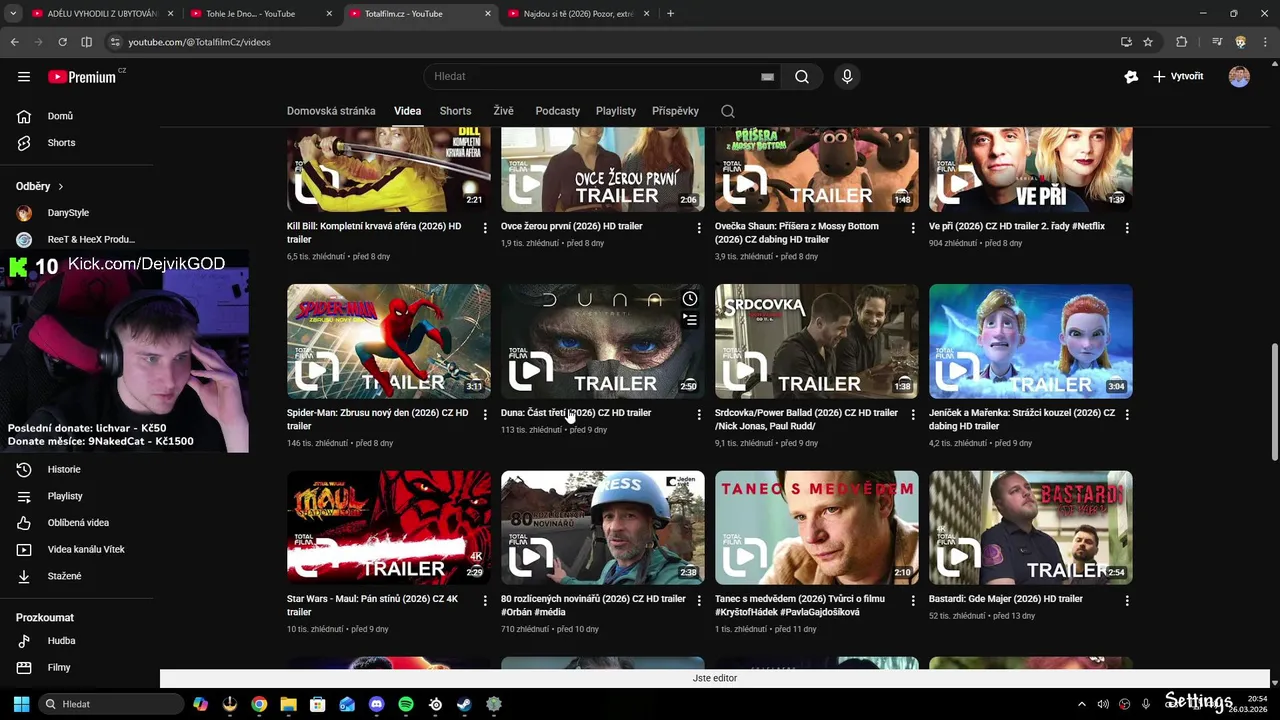Viewport: 1280px width, 720px height.
Task: Switch to the Živě tab
Action: [503, 111]
